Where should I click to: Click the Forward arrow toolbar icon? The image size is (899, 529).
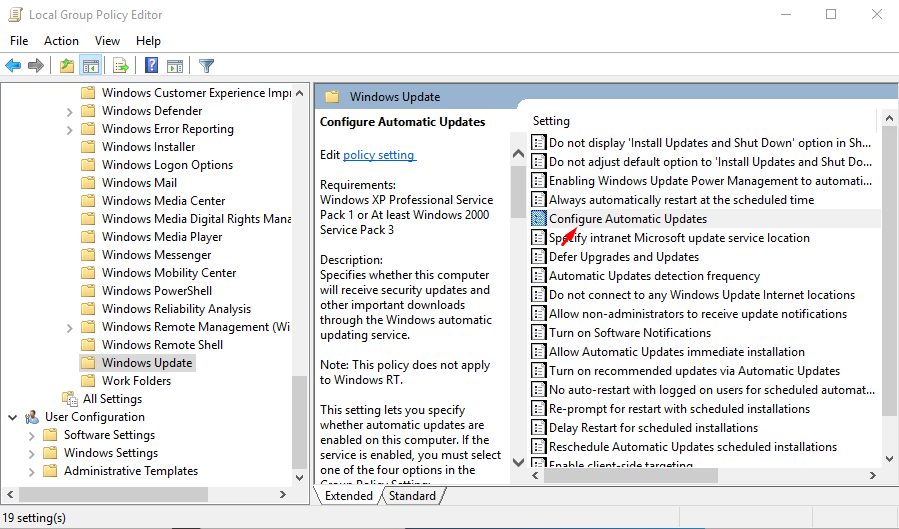36,65
